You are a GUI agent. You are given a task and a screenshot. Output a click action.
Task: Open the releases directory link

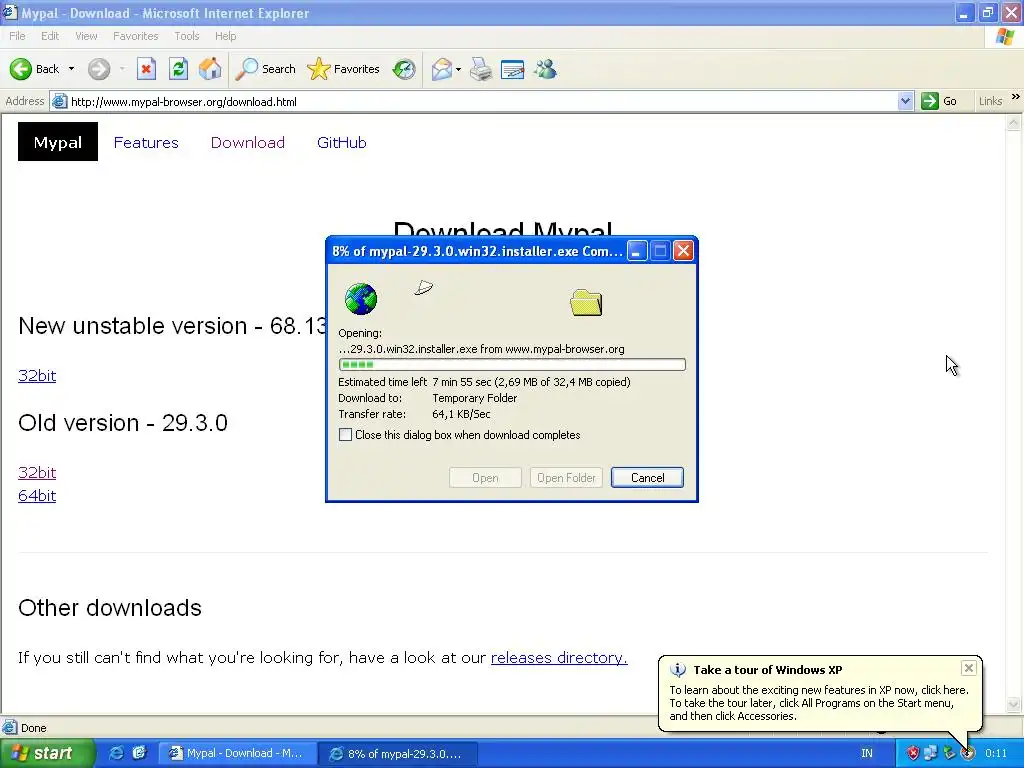(x=559, y=658)
